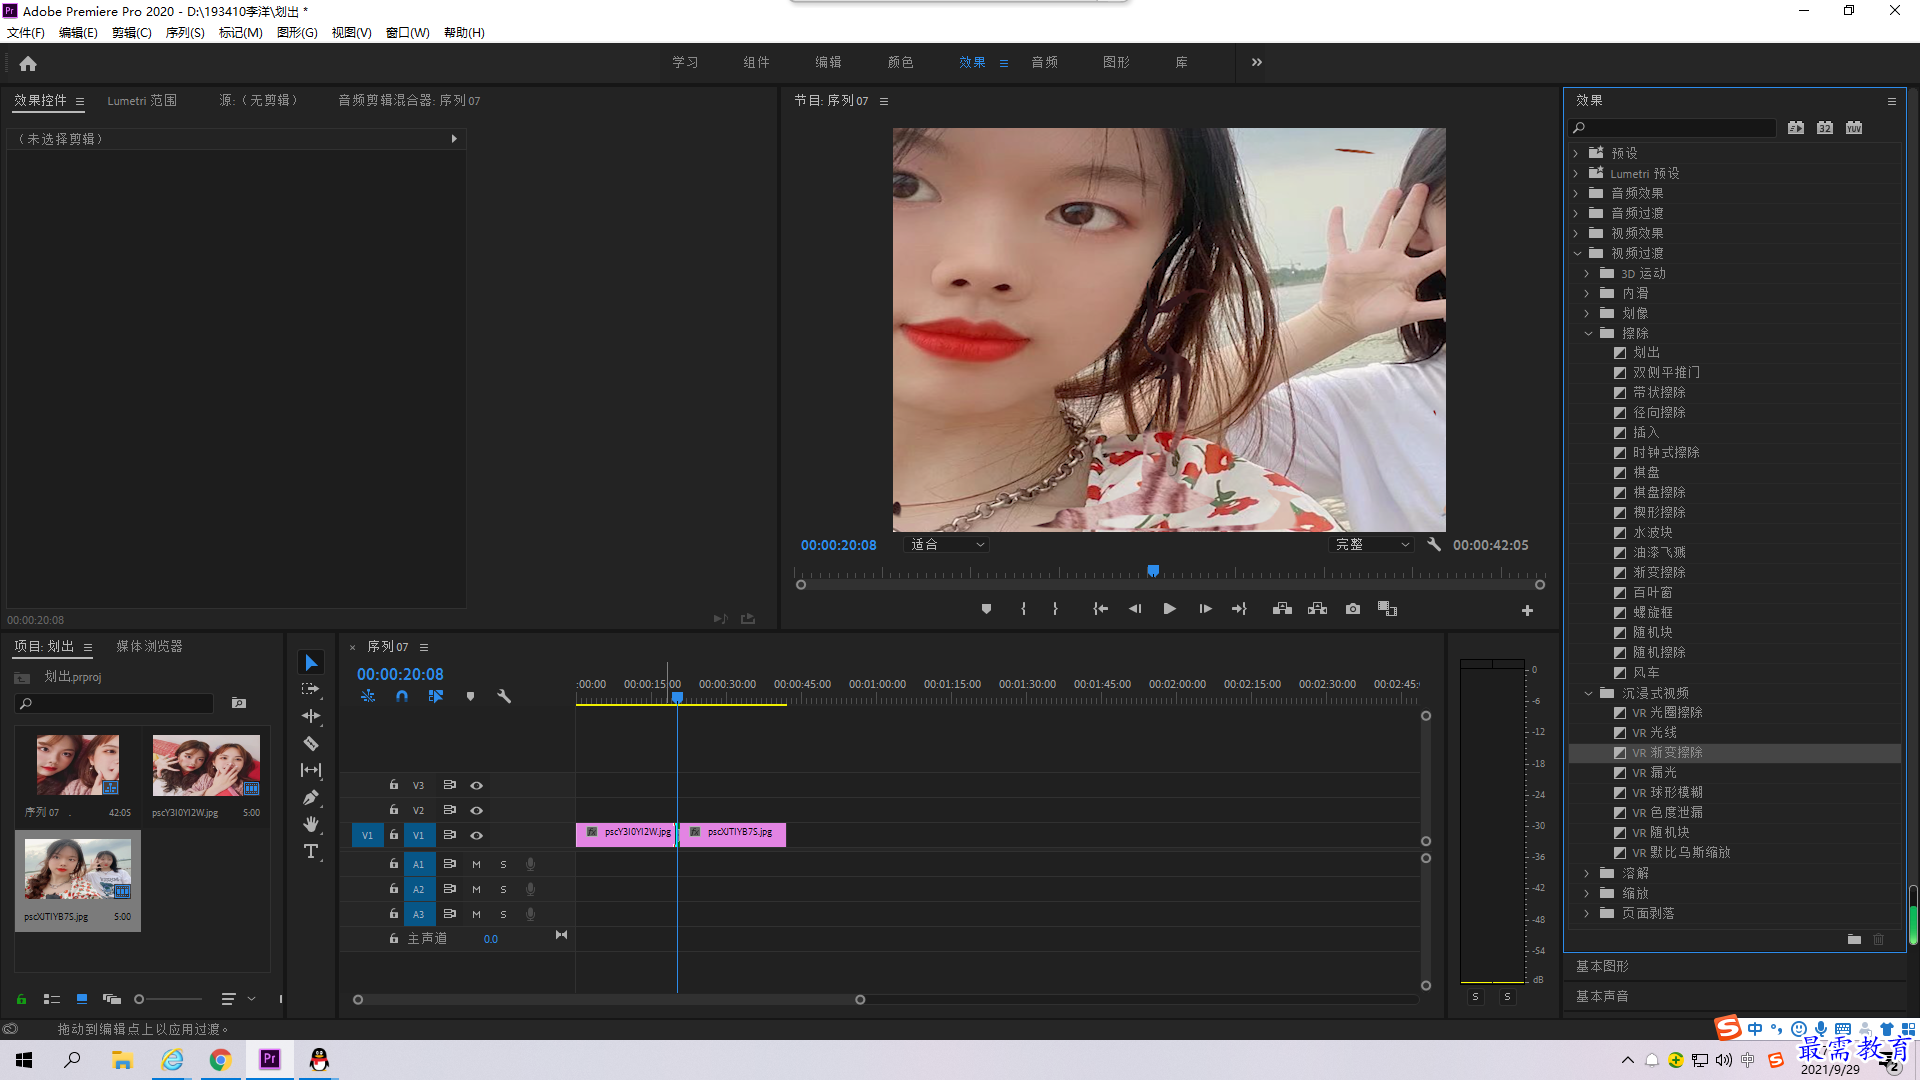Collapse the 视频过渡 folder
The image size is (1920, 1080).
pos(1577,253)
